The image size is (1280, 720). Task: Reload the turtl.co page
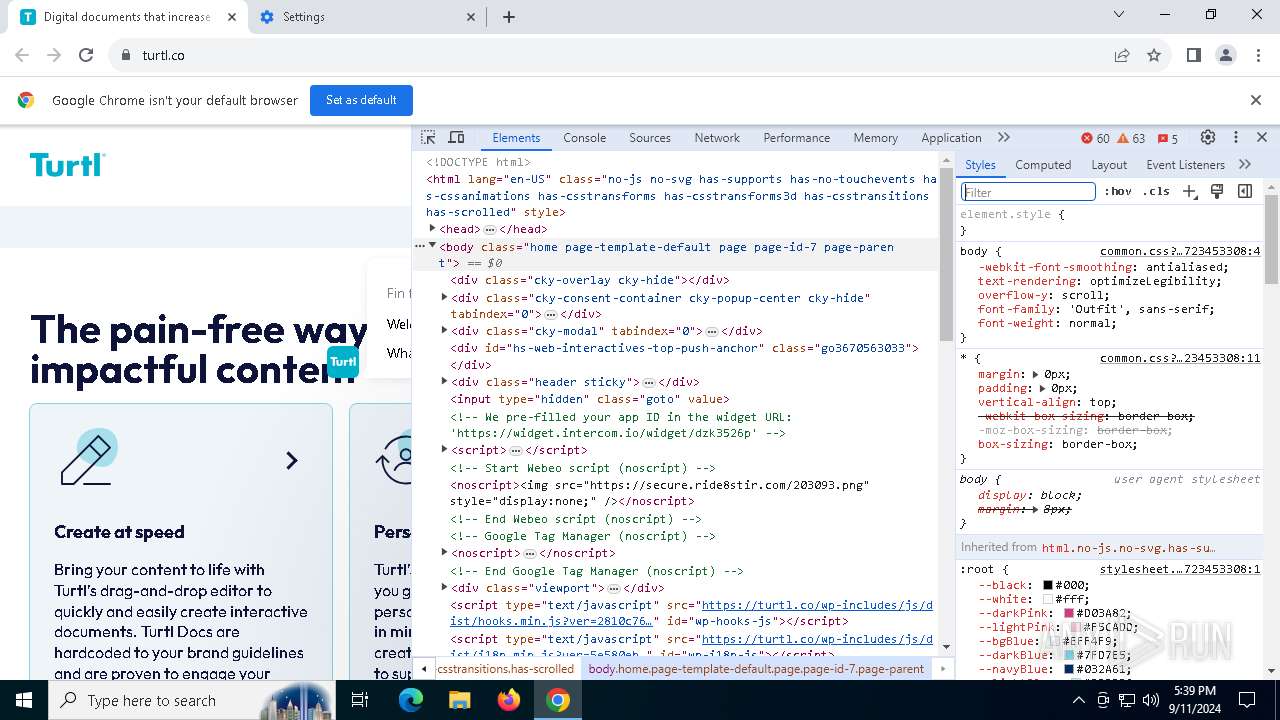[x=86, y=56]
